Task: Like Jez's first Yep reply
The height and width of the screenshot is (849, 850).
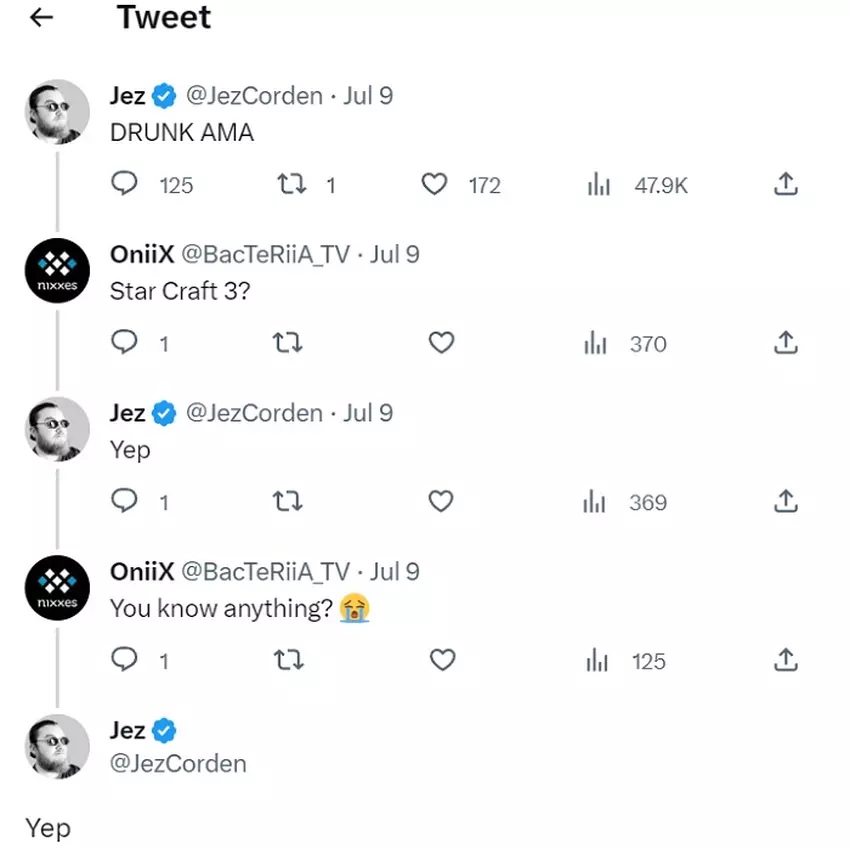Action: [441, 502]
